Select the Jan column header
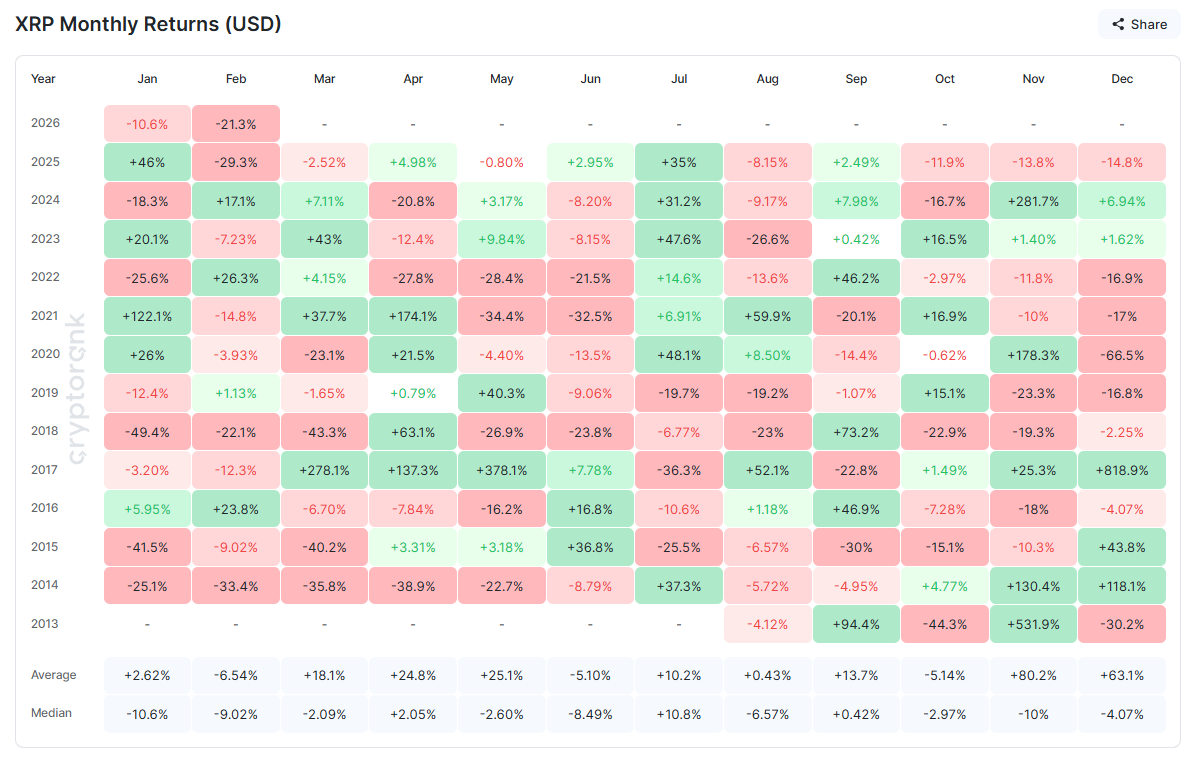 (146, 78)
